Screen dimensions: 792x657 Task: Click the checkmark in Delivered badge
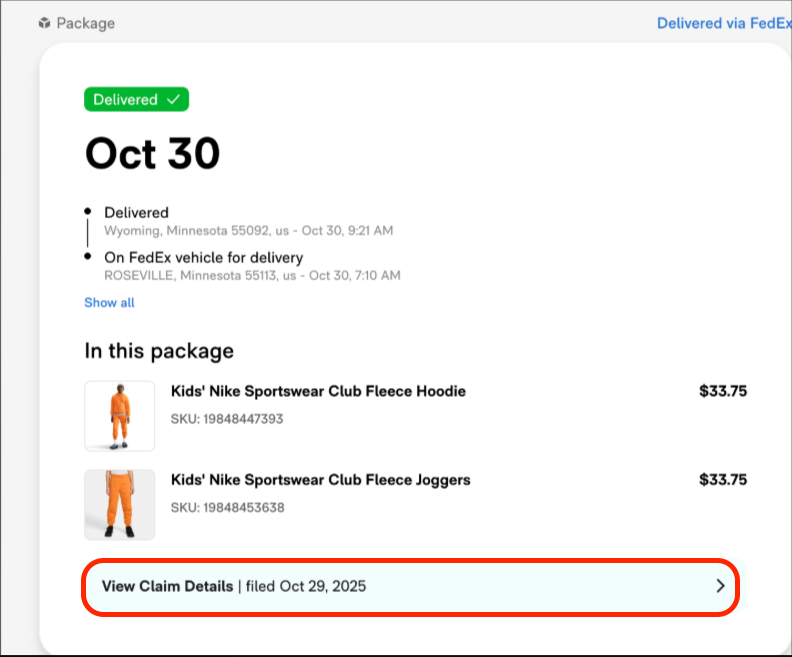coord(173,100)
